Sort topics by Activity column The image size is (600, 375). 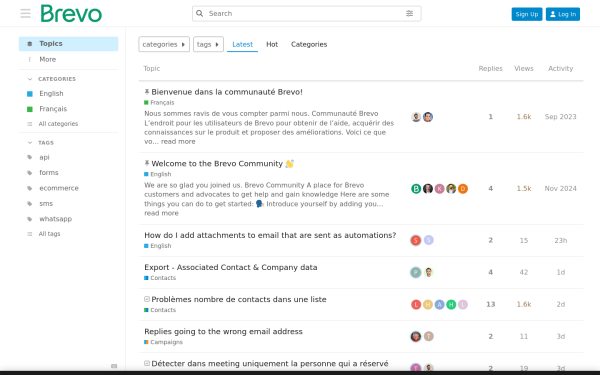coord(560,68)
